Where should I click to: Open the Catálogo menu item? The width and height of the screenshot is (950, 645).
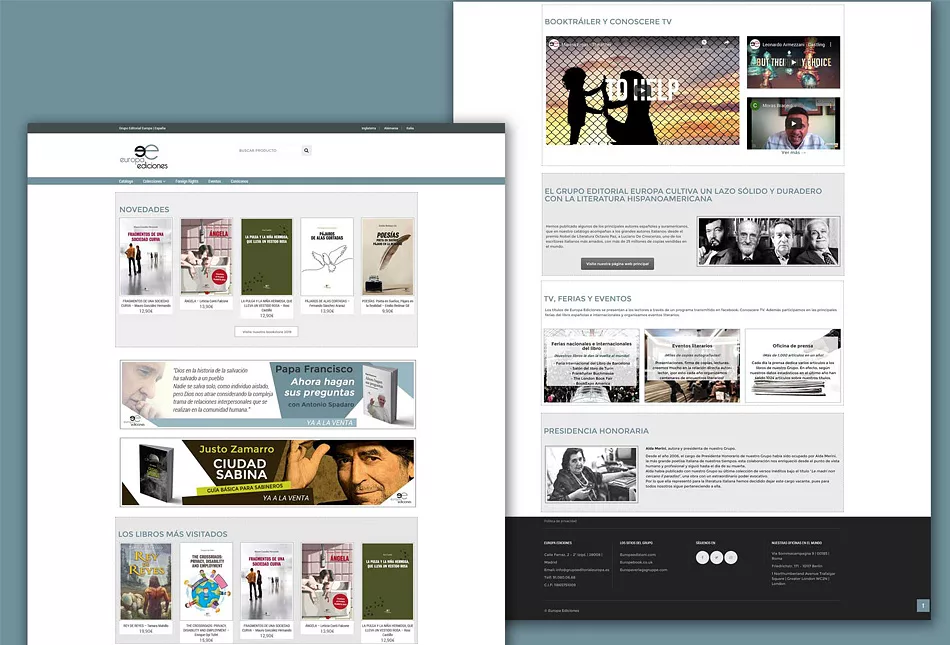pyautogui.click(x=126, y=181)
